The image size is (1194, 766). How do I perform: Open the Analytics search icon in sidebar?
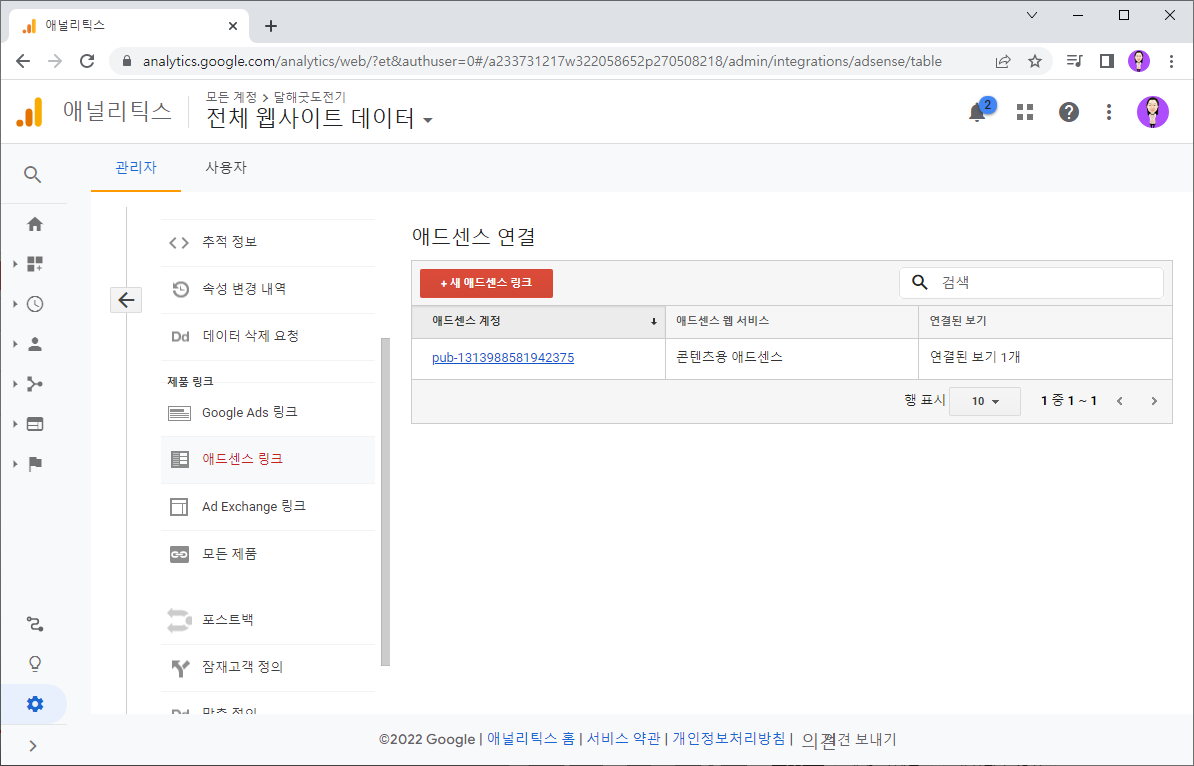(x=32, y=174)
